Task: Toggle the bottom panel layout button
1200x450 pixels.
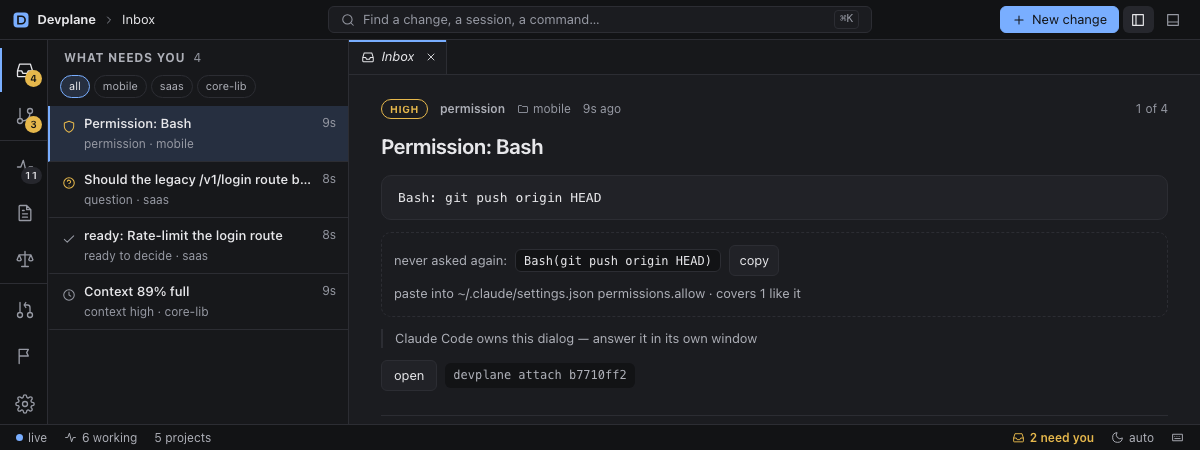Action: pyautogui.click(x=1174, y=20)
